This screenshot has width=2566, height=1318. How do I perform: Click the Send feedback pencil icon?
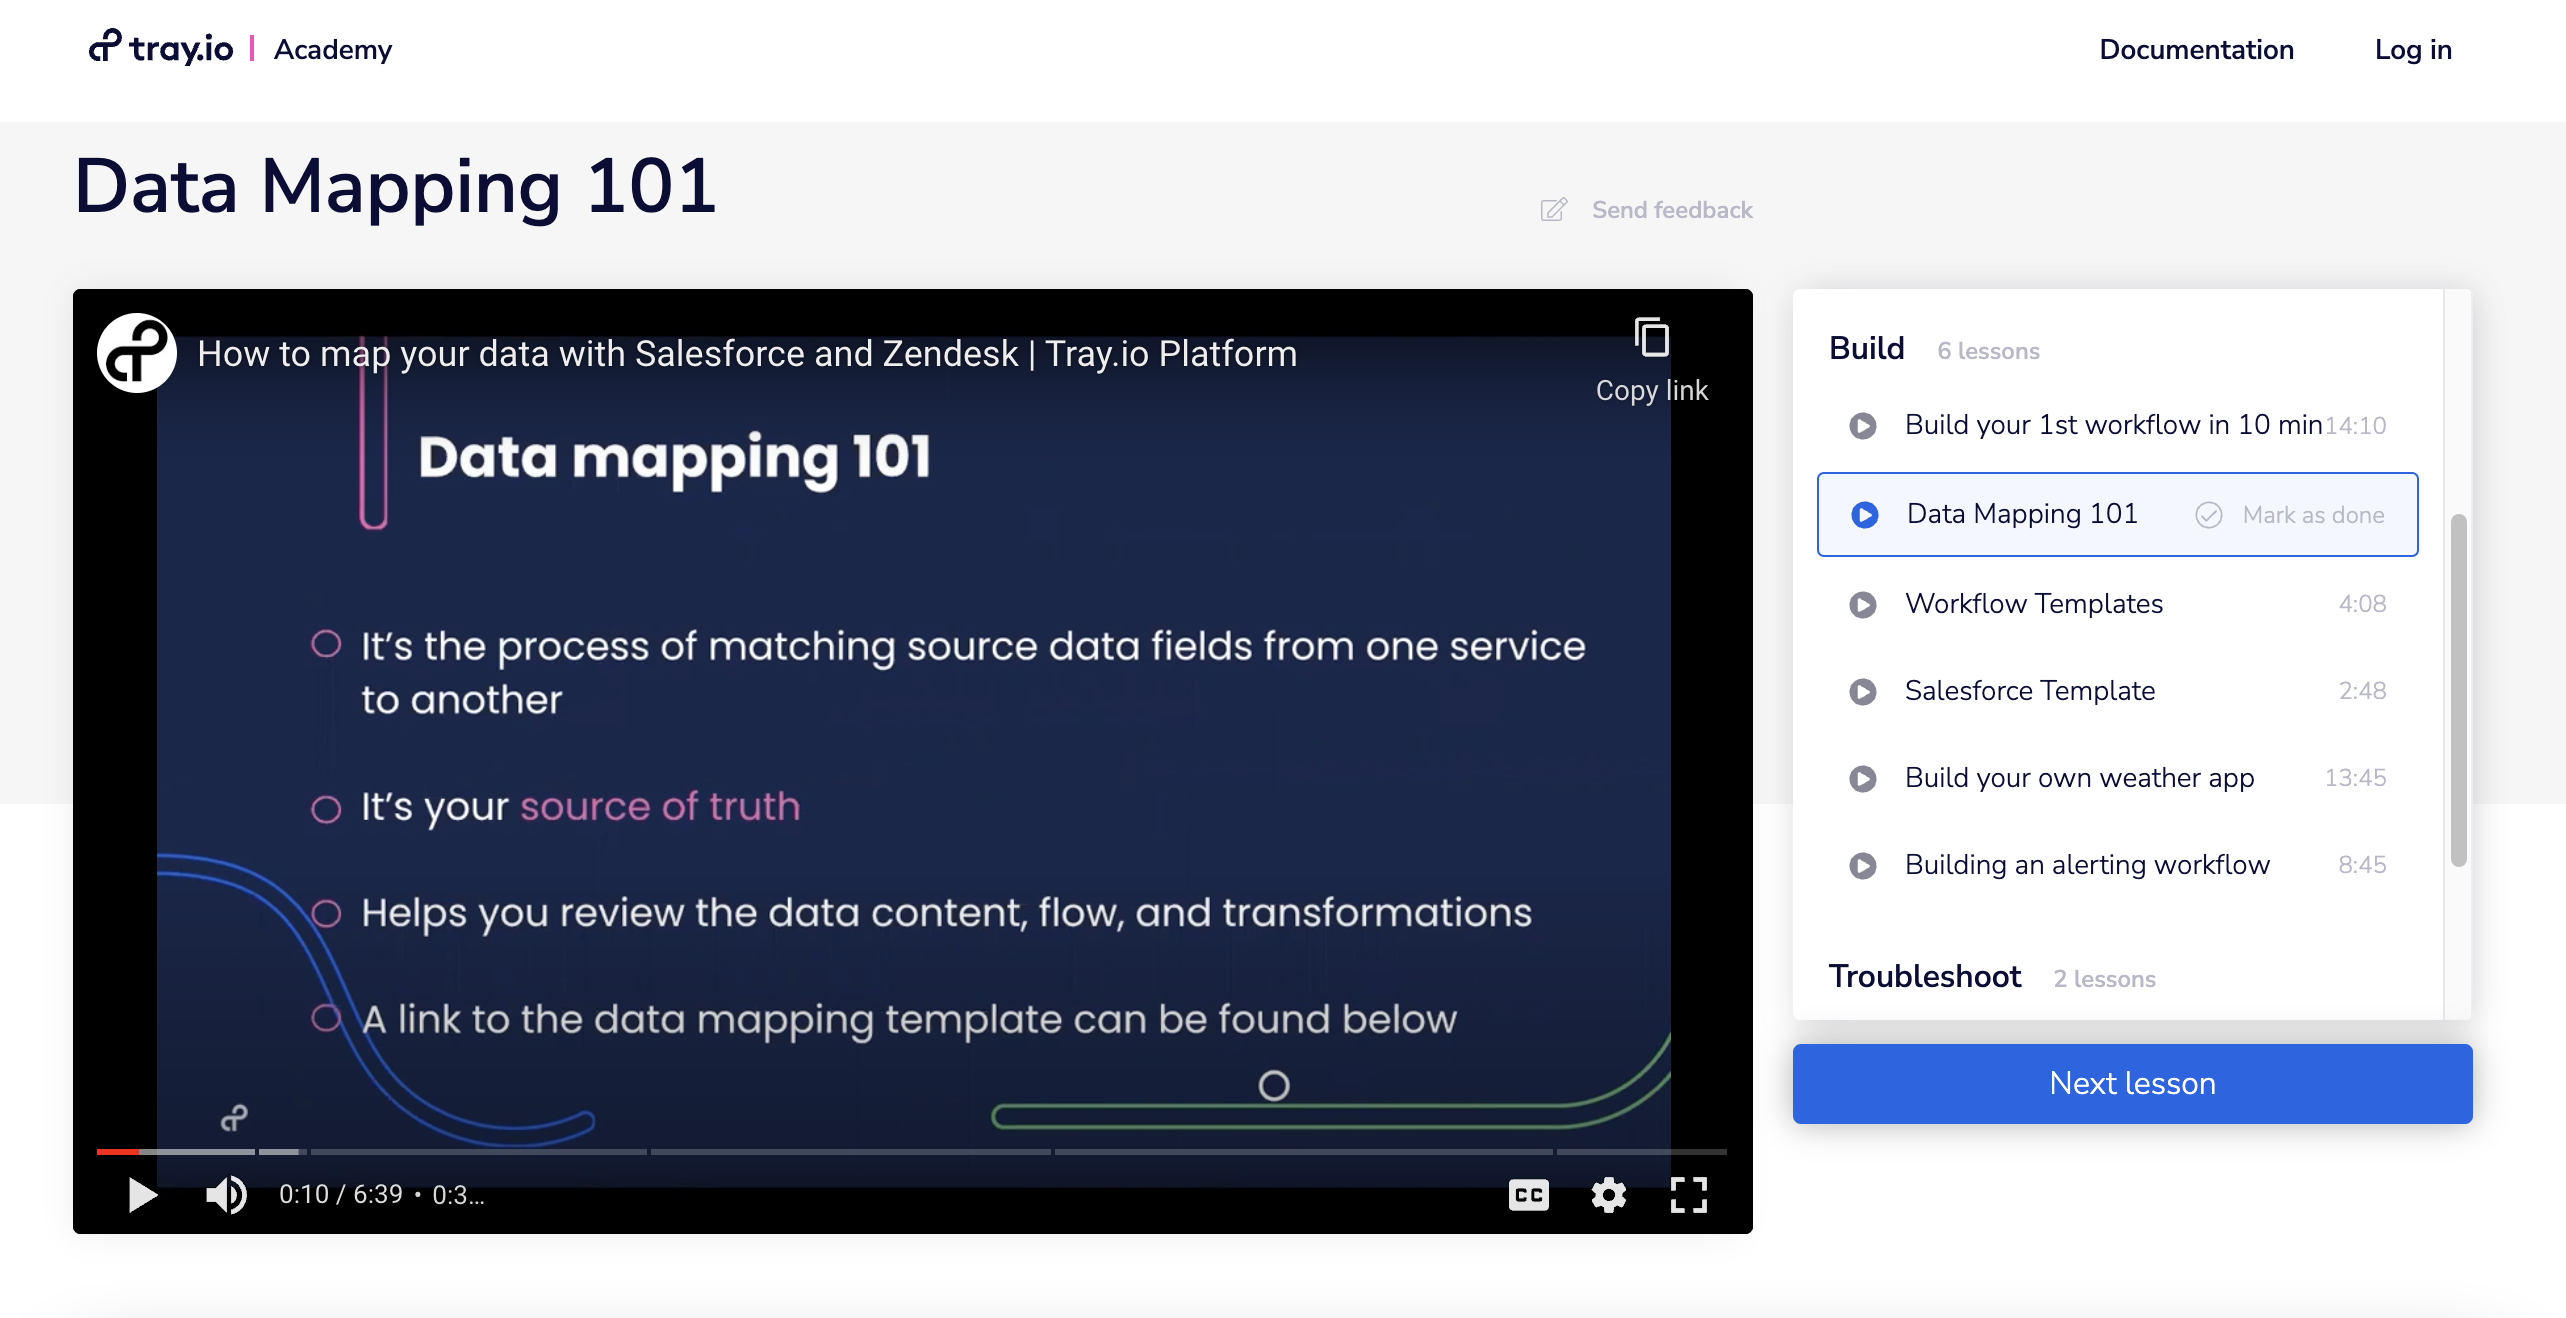click(x=1553, y=210)
